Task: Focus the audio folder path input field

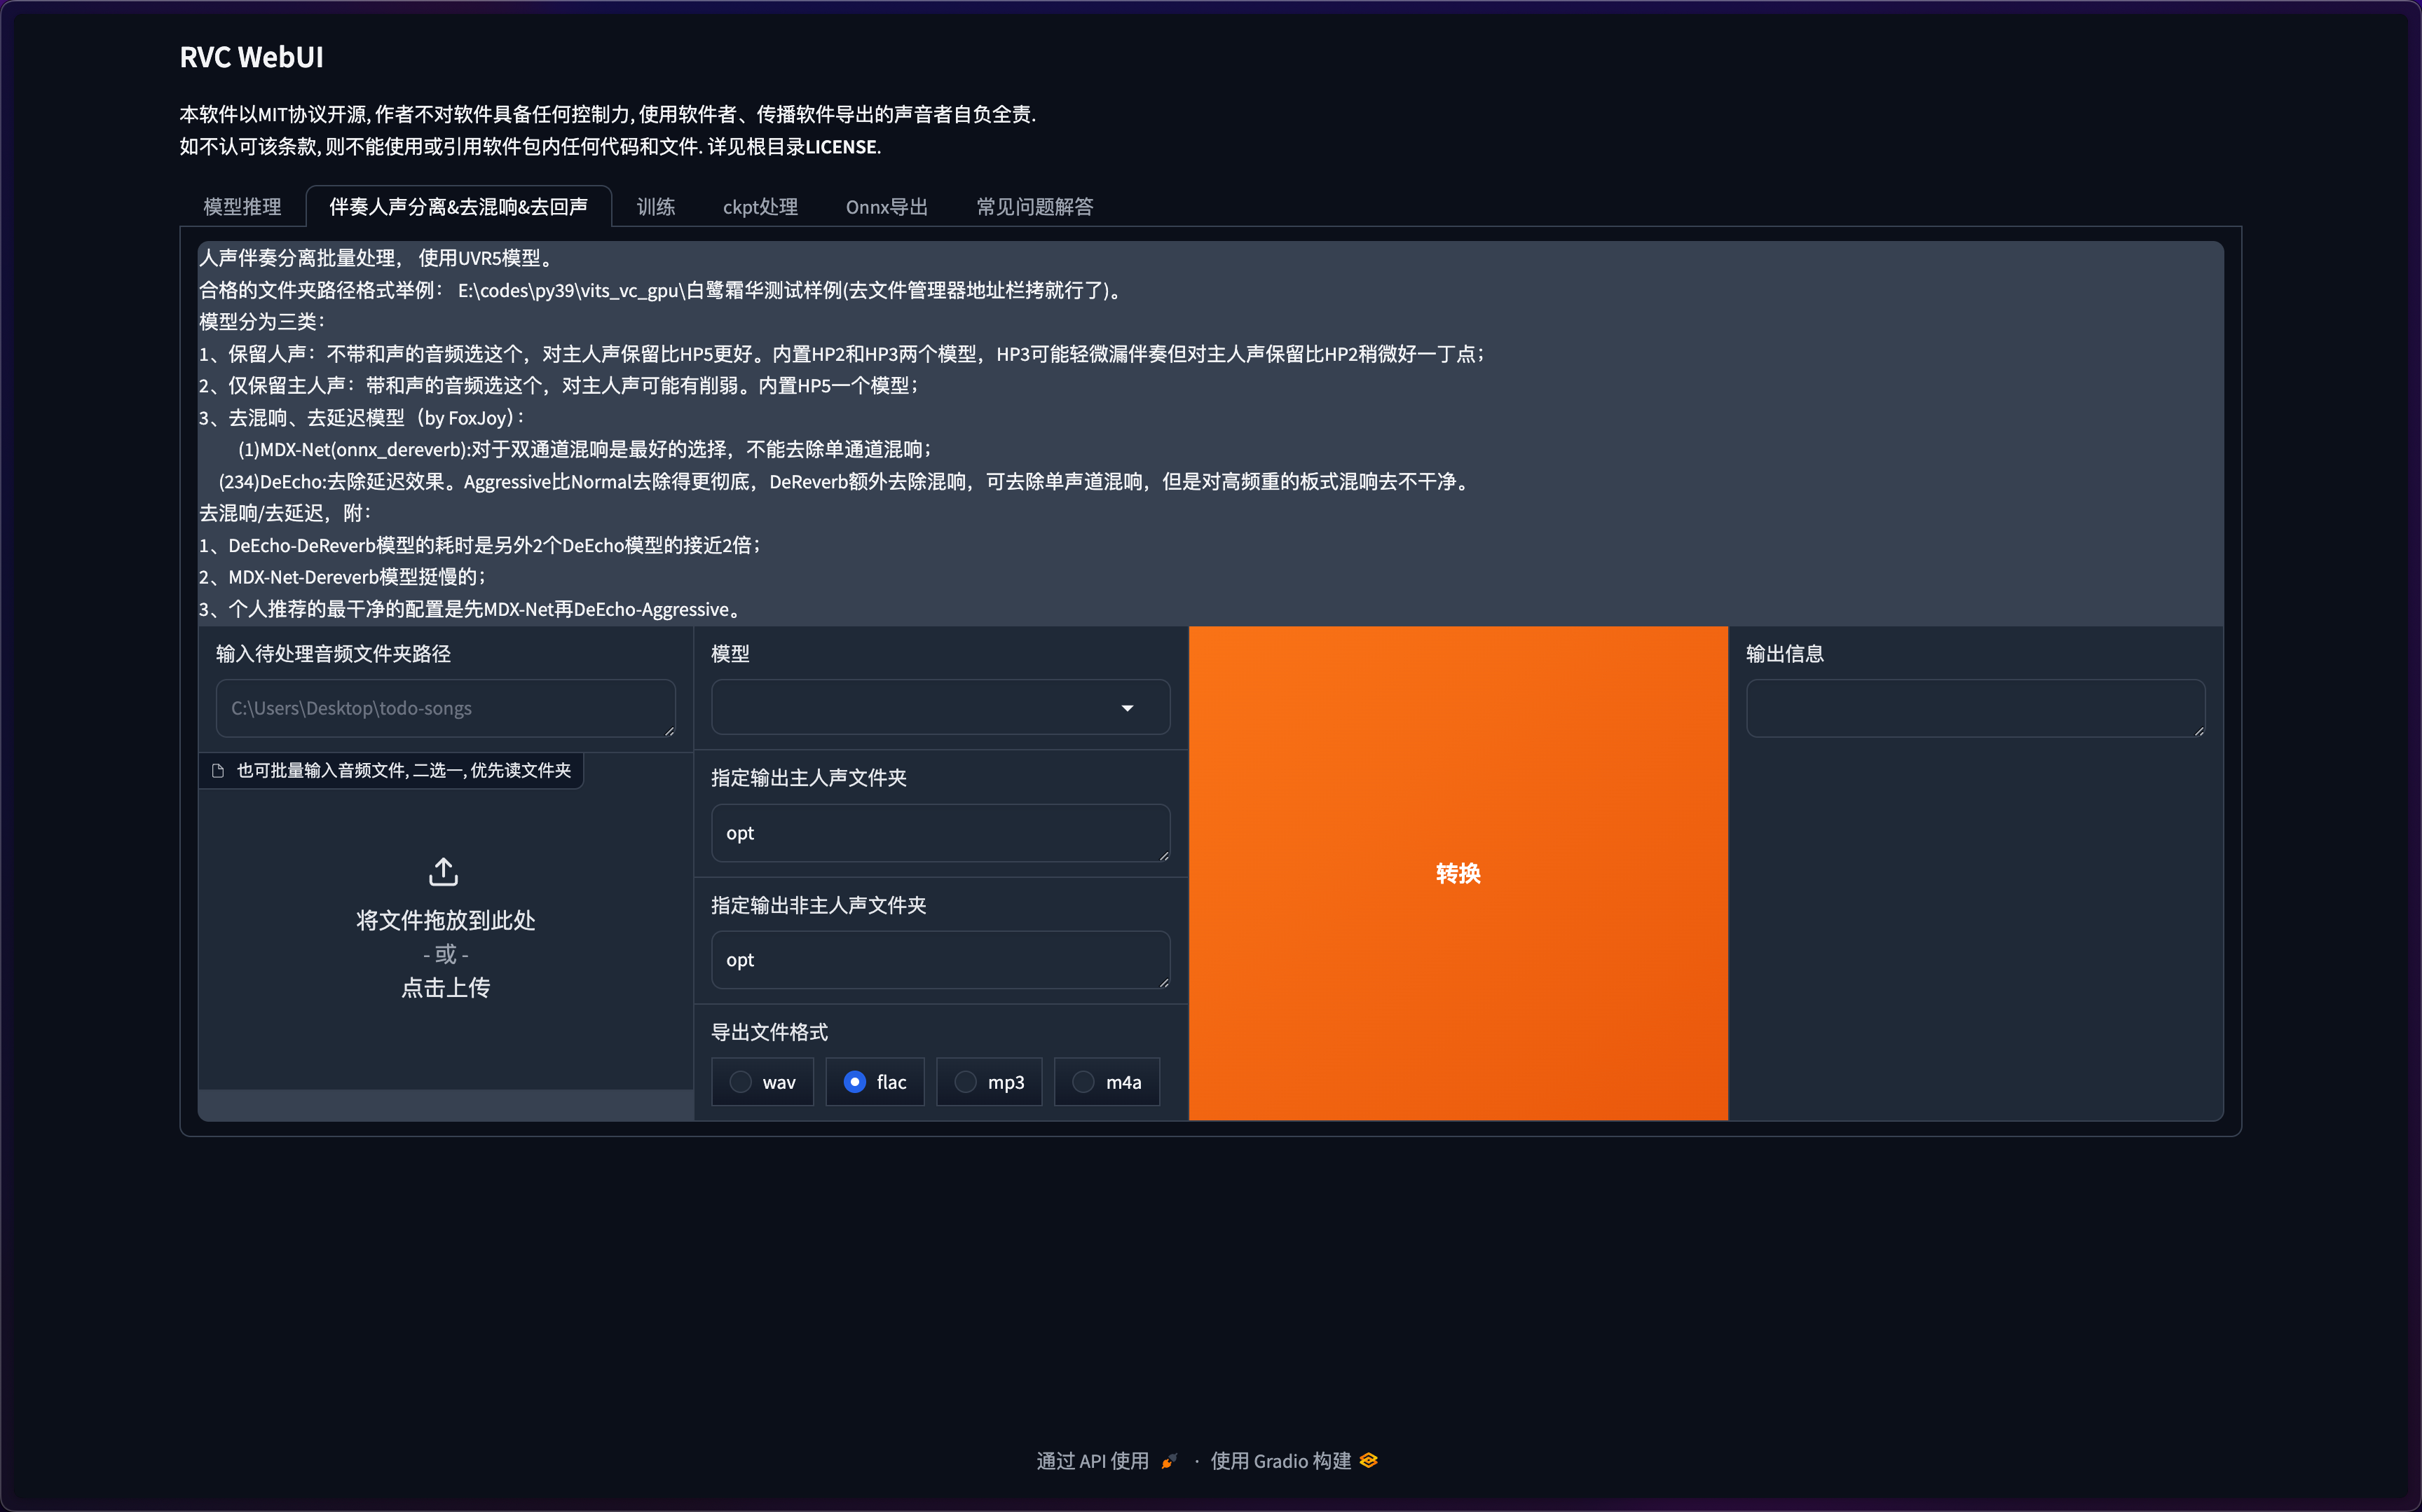Action: tap(445, 708)
